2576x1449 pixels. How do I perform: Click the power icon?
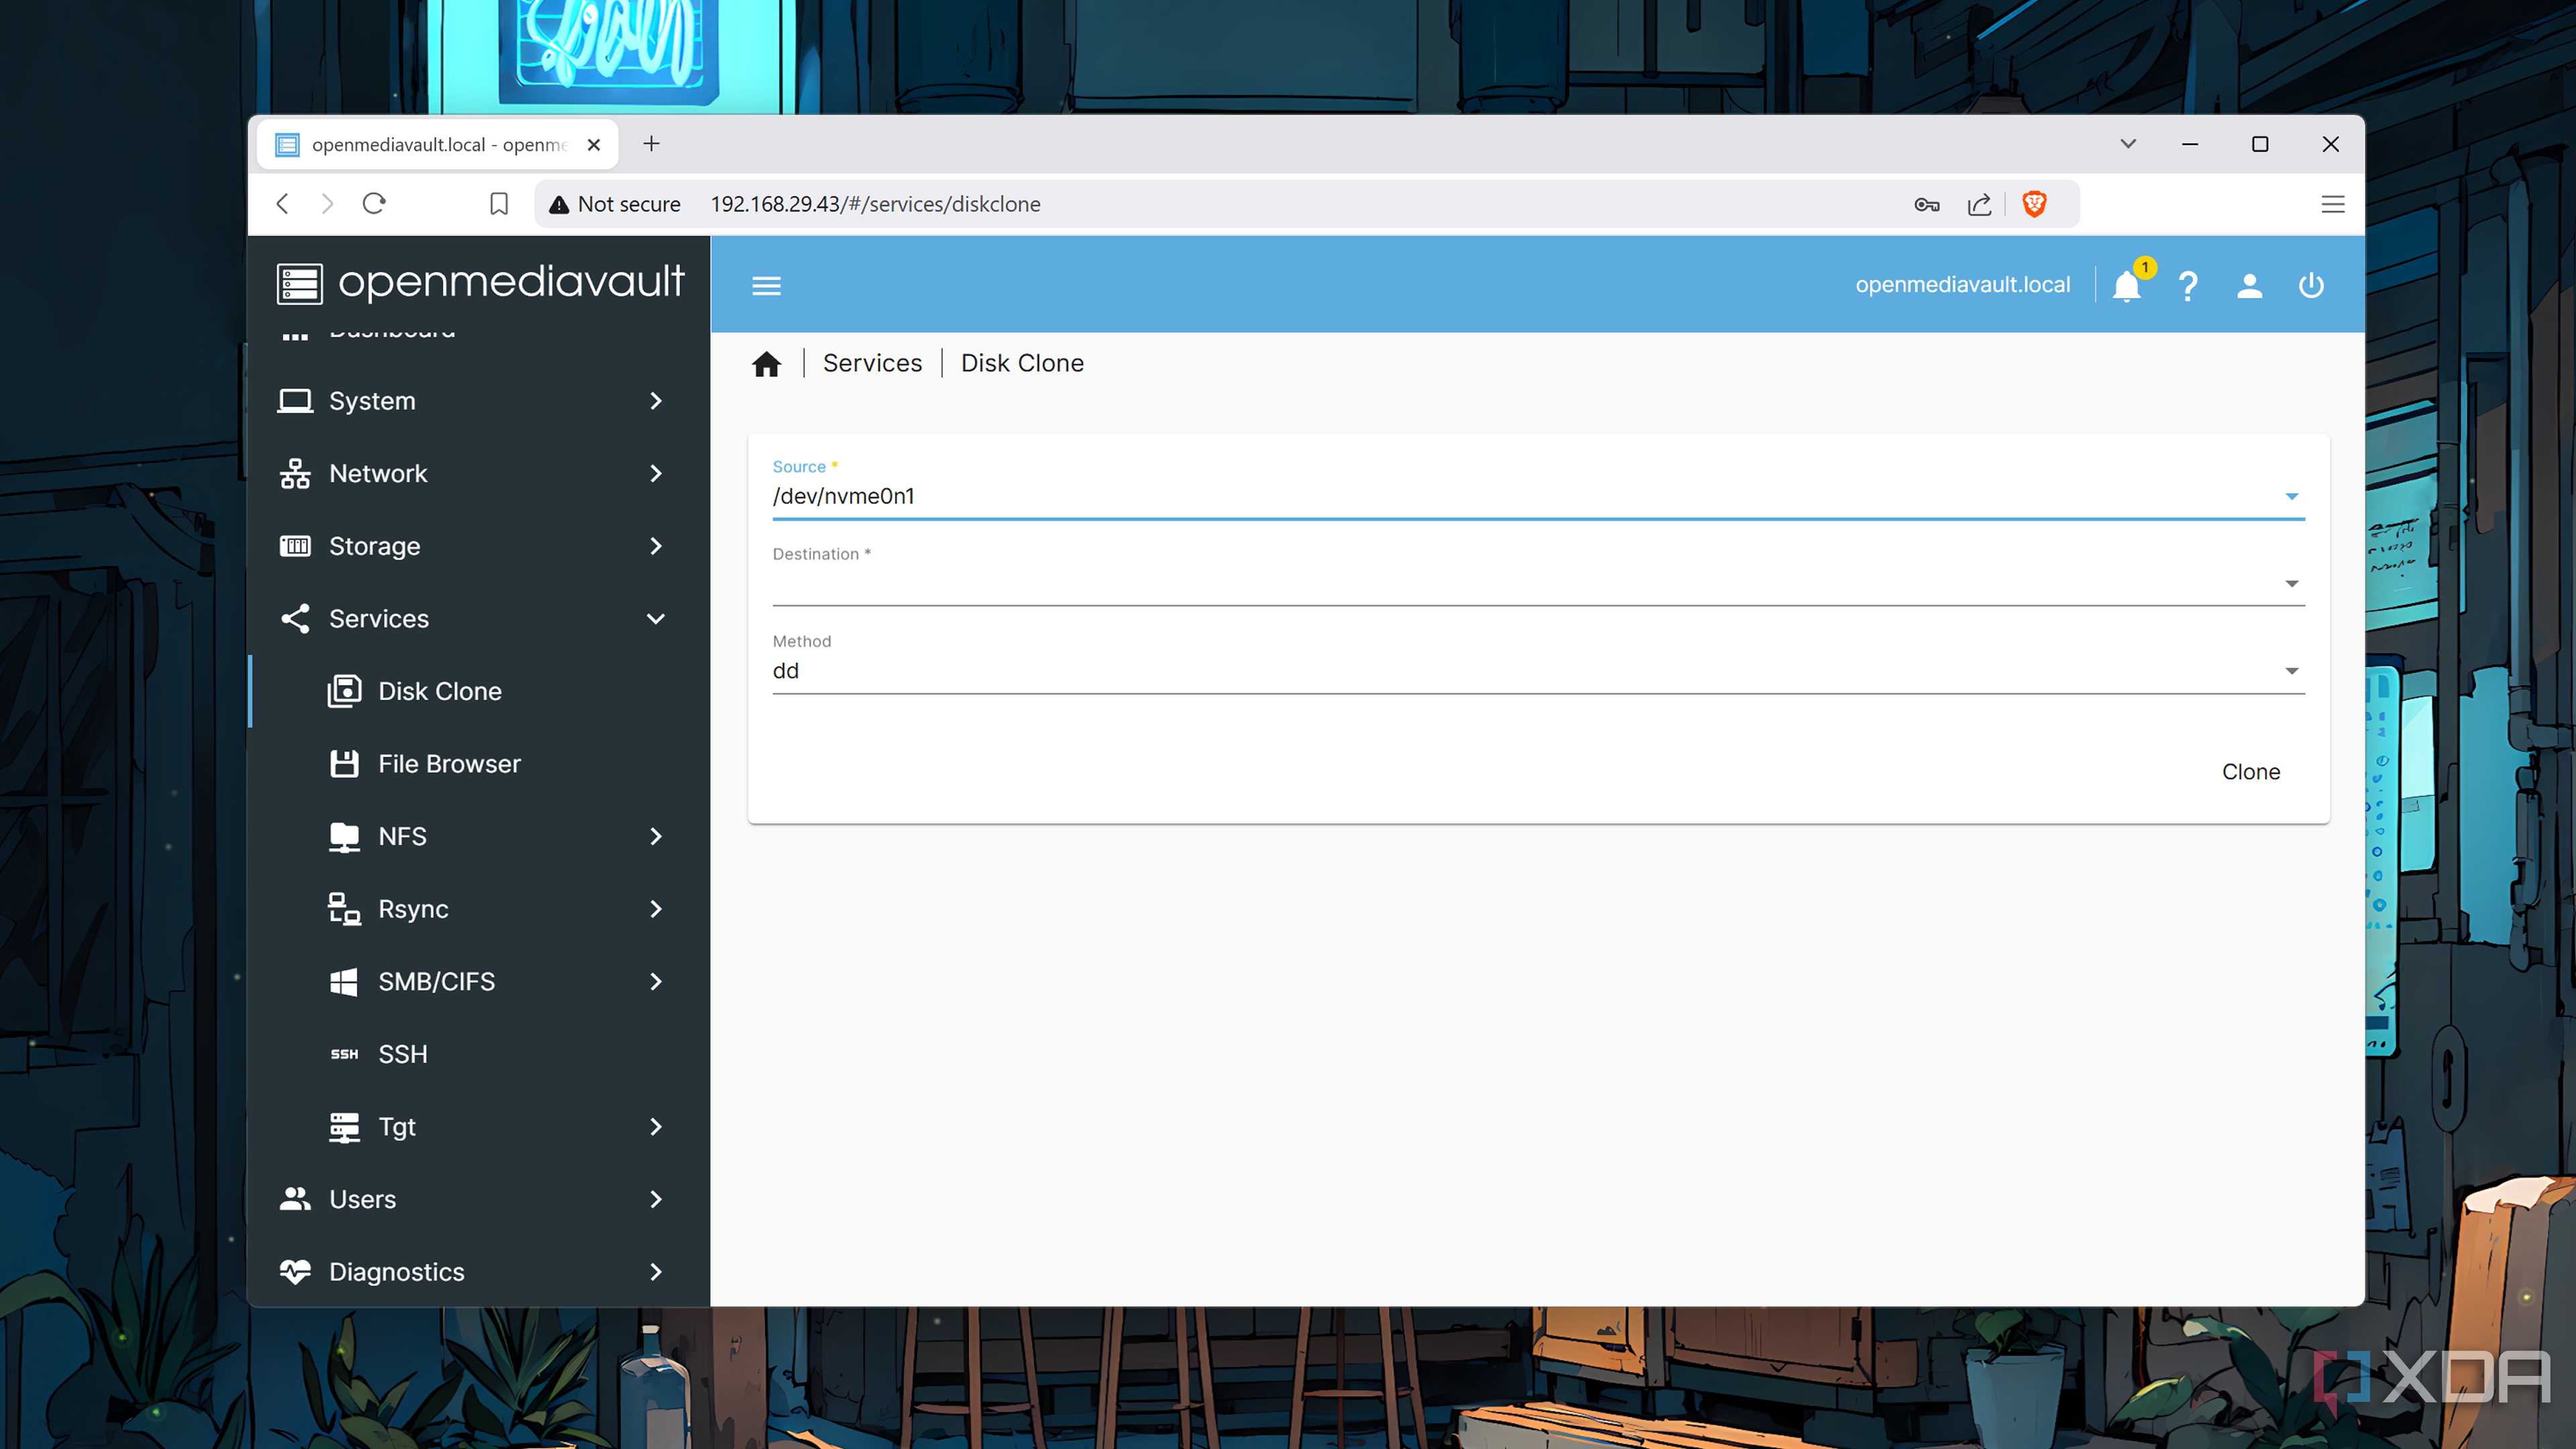point(2311,286)
